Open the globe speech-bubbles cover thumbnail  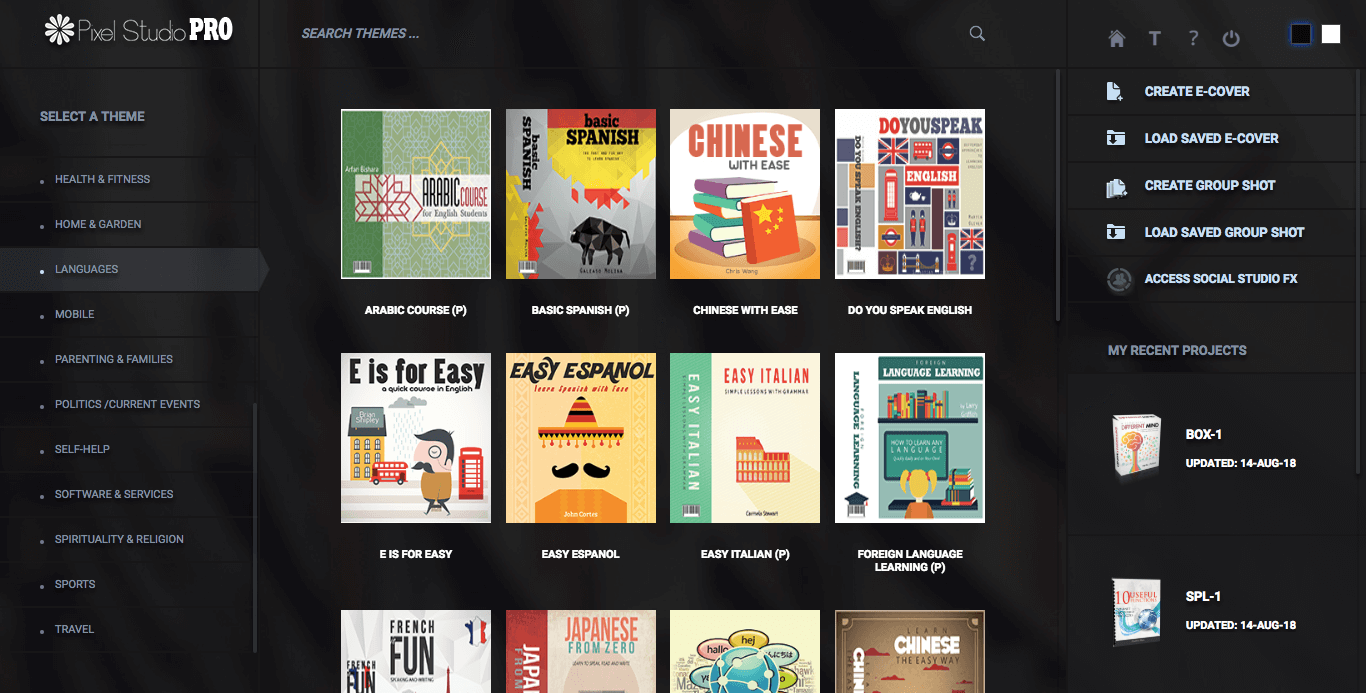745,652
